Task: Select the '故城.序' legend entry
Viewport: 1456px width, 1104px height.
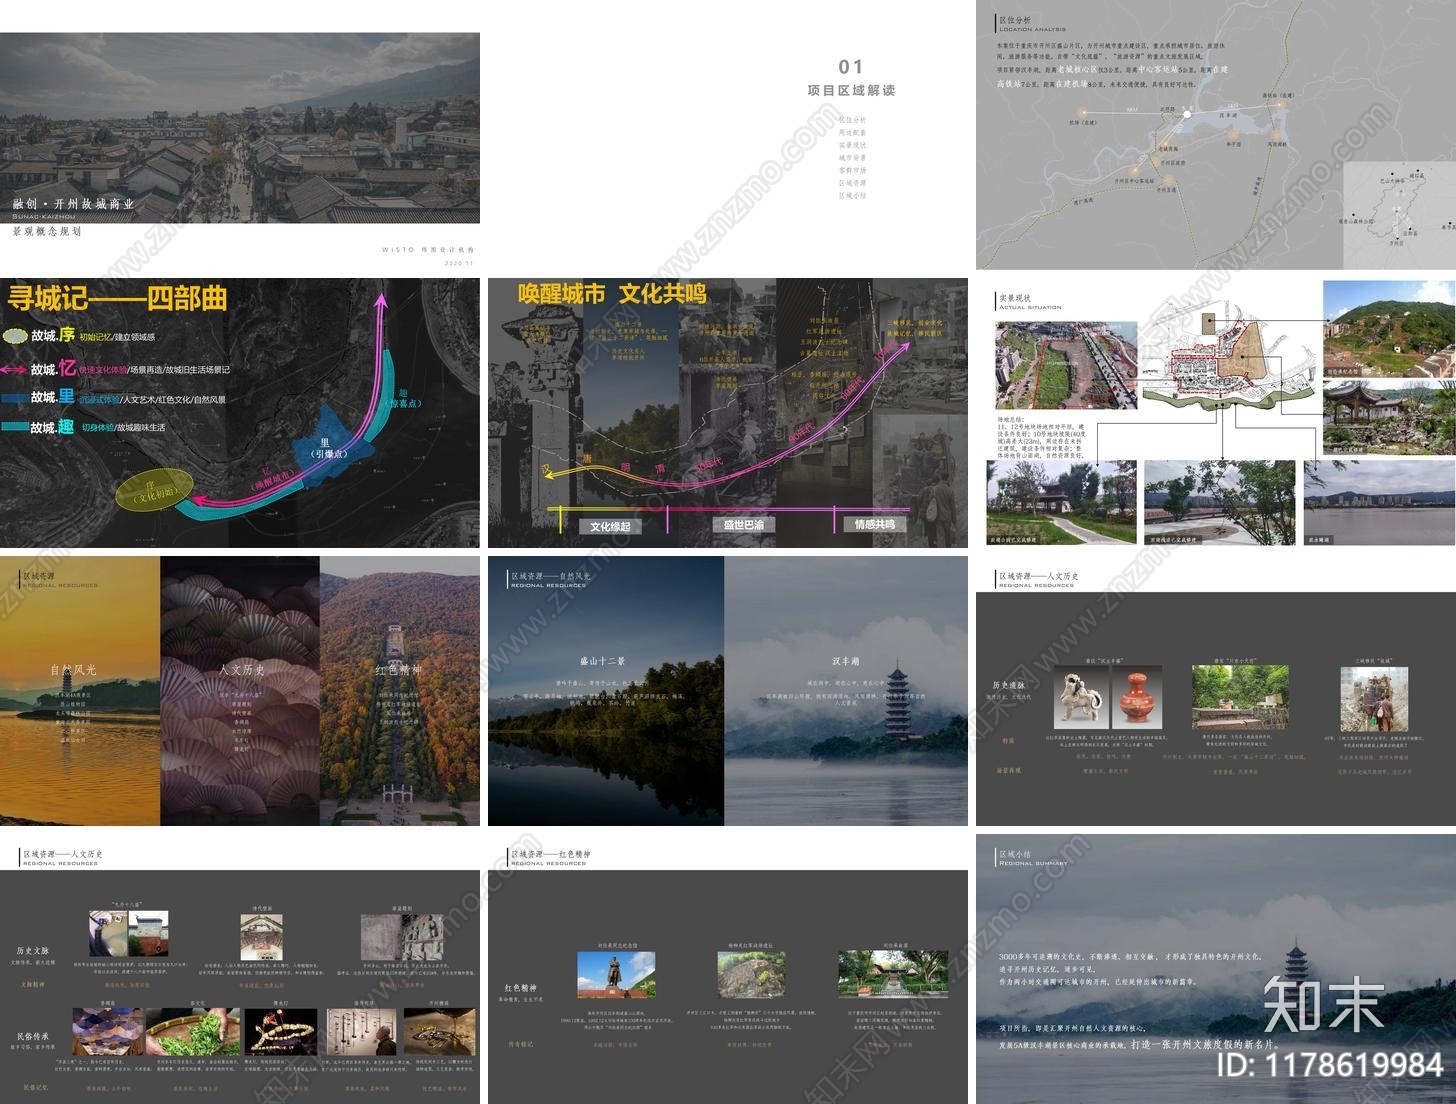Action: pyautogui.click(x=78, y=336)
